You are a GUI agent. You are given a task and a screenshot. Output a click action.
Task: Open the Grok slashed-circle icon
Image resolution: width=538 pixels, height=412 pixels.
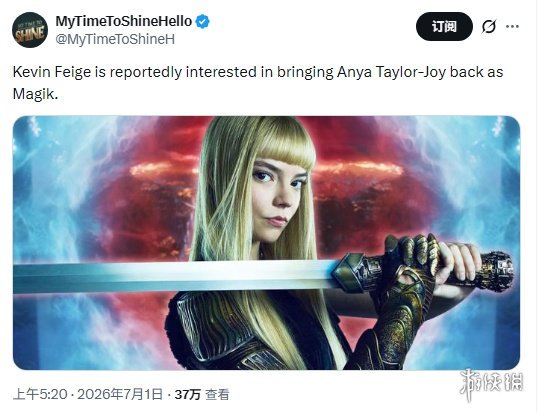pyautogui.click(x=488, y=26)
